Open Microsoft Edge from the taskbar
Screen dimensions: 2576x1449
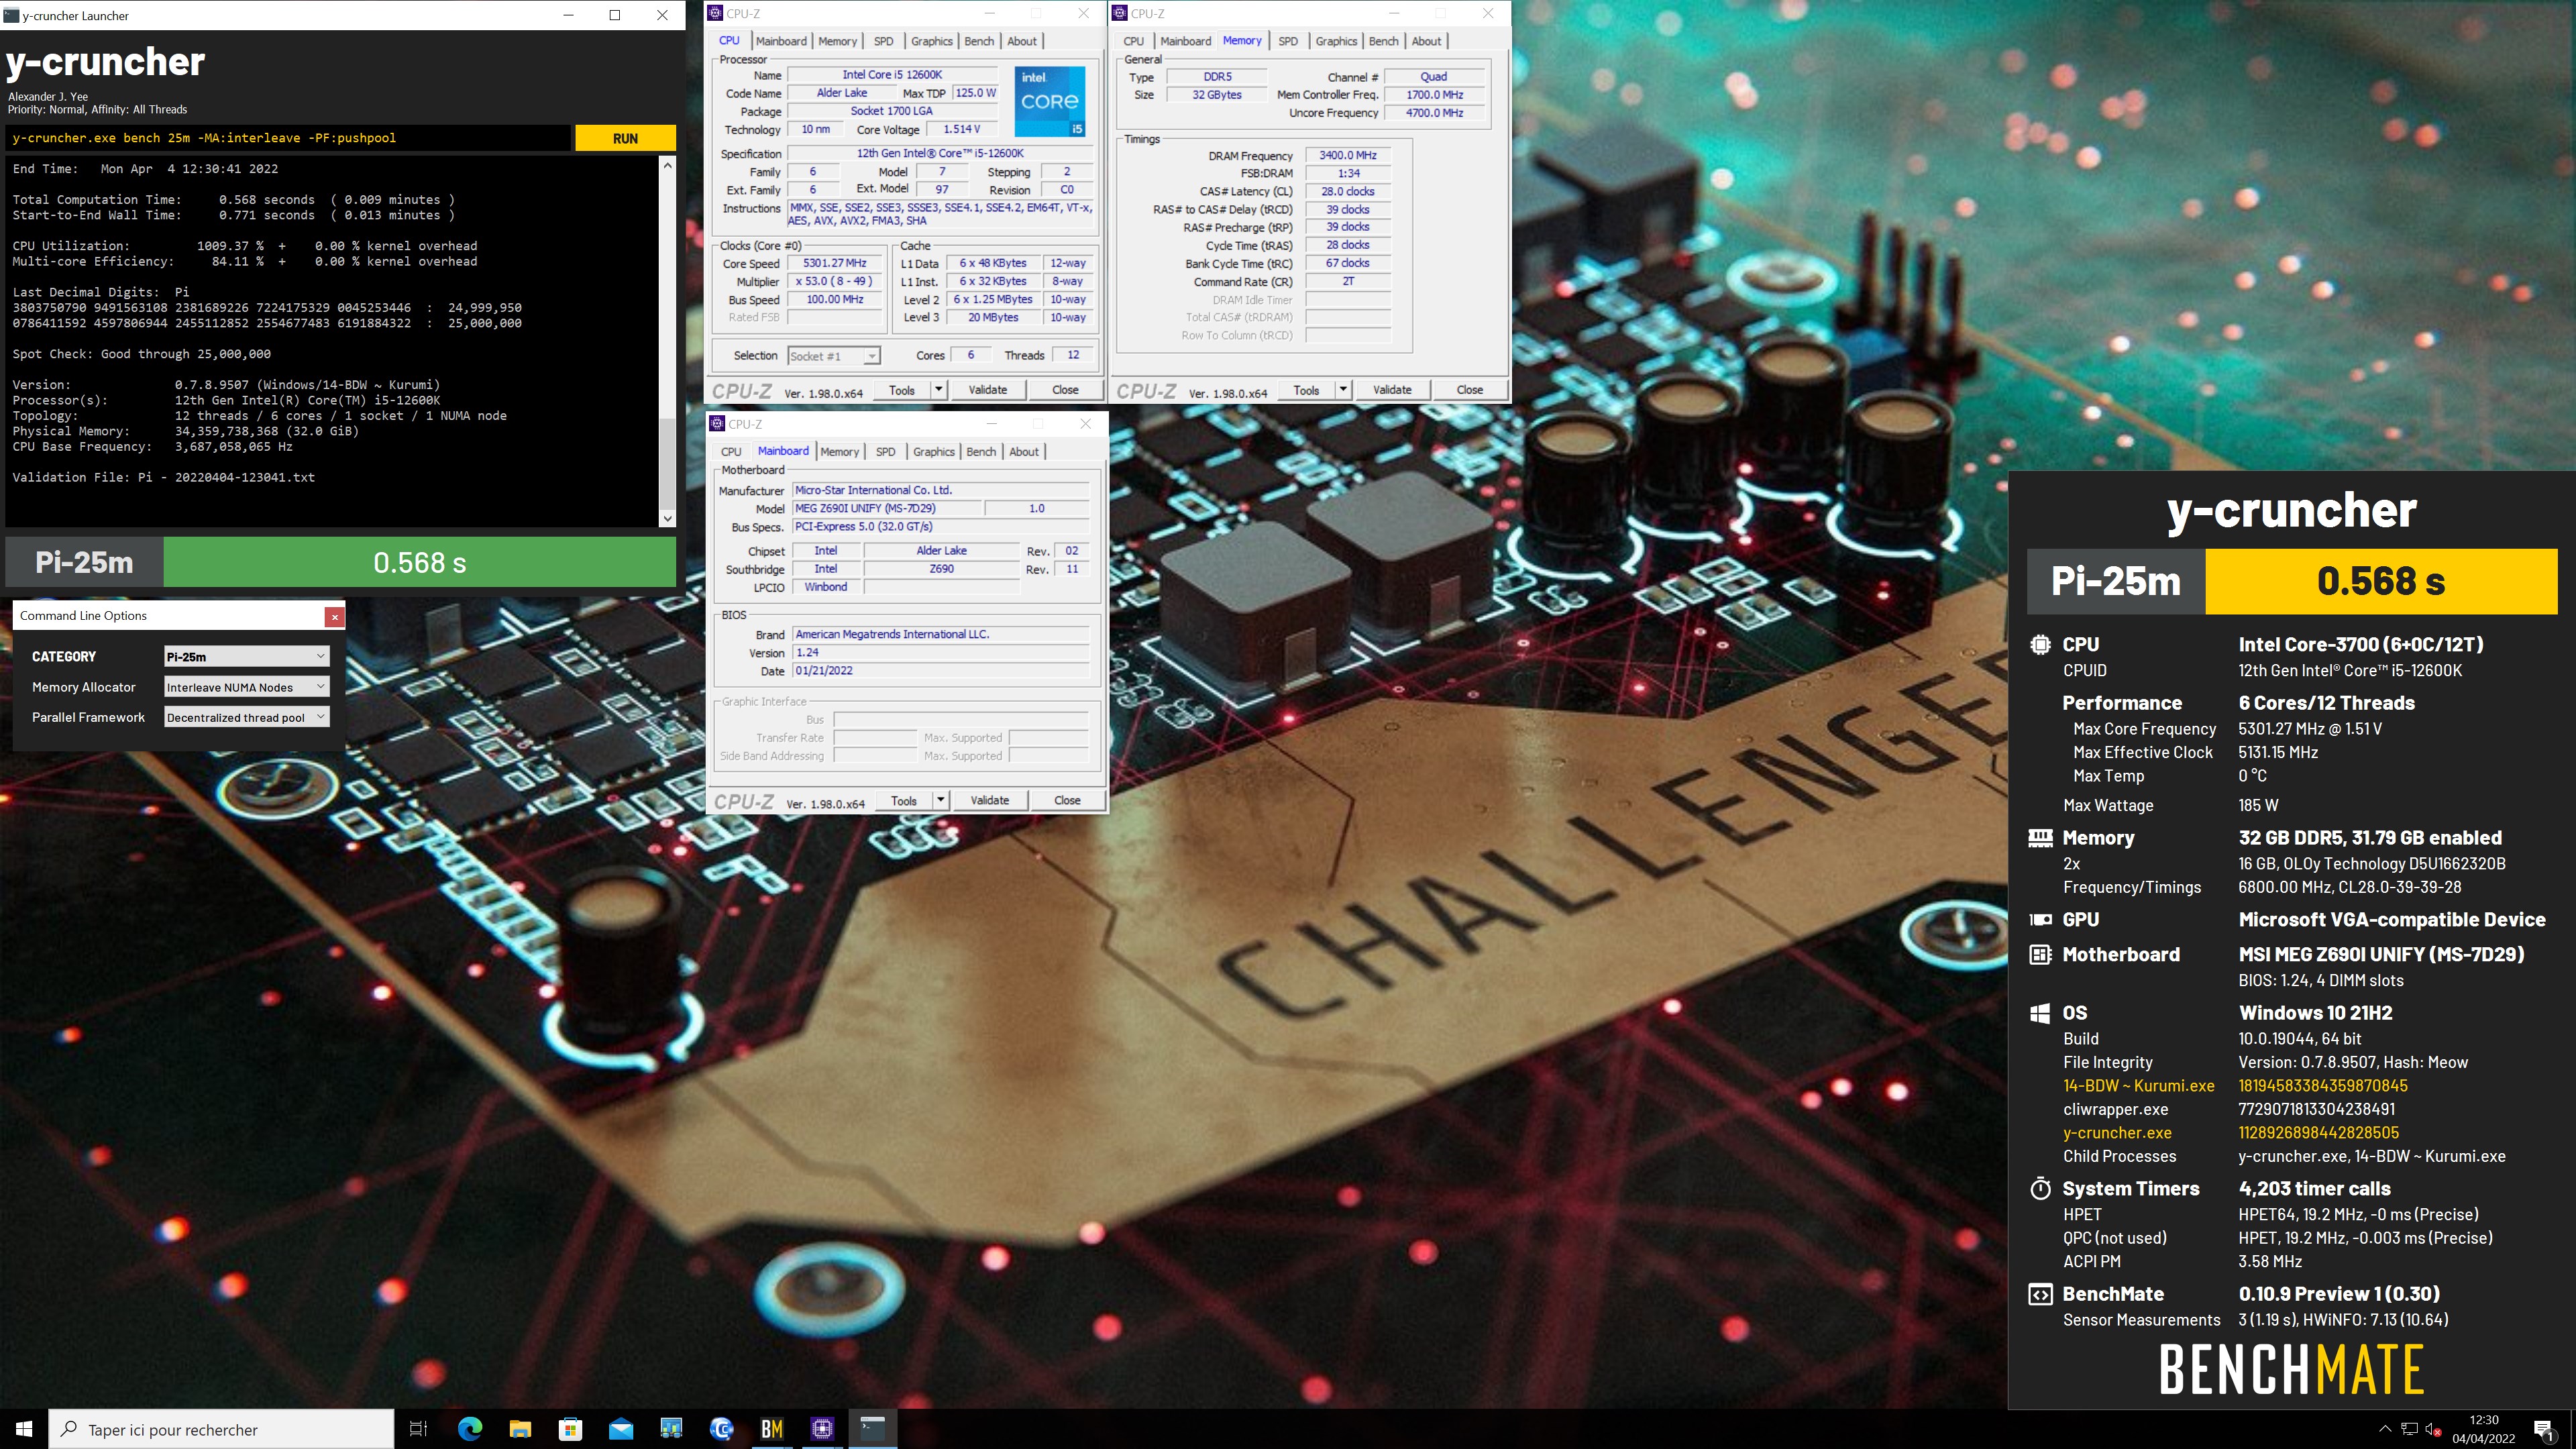point(469,1429)
